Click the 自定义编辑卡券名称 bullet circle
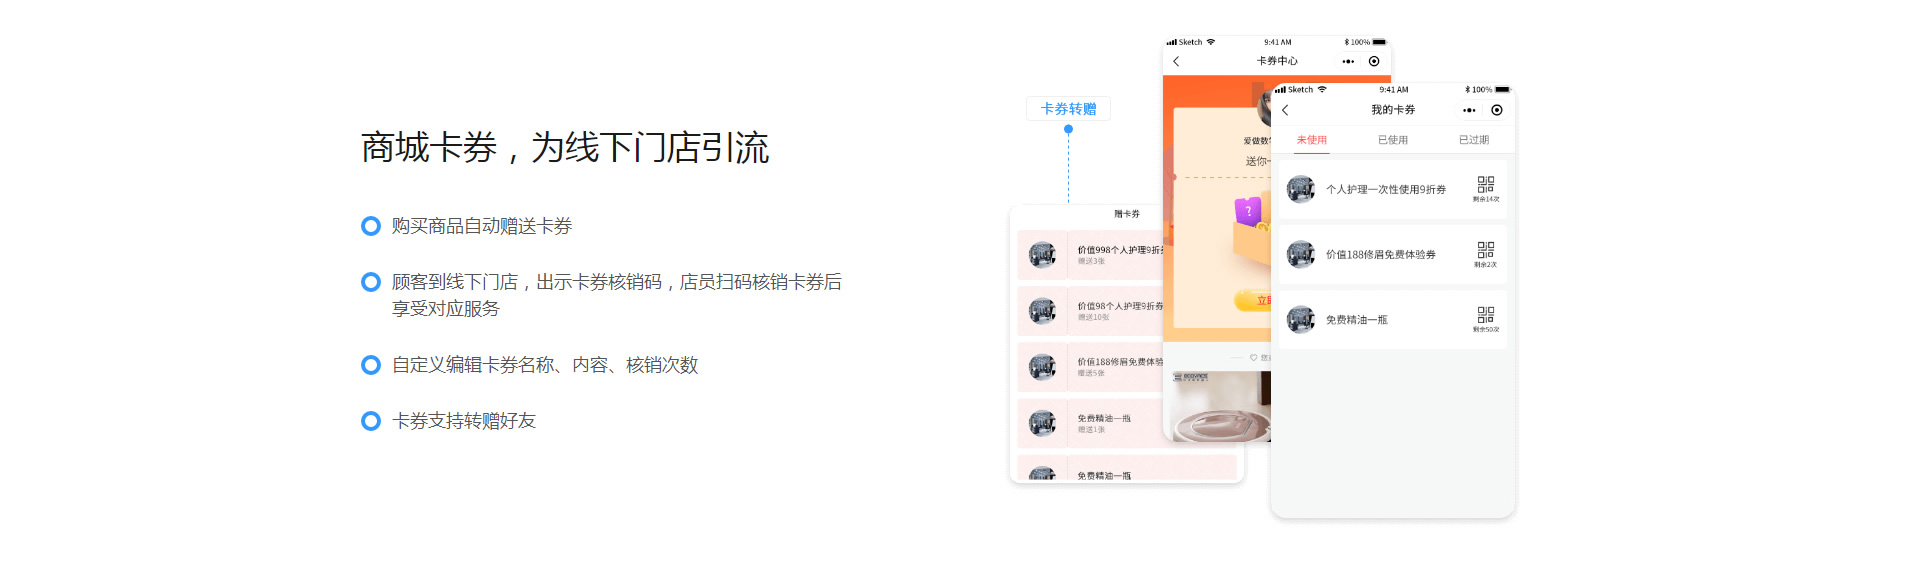 (x=371, y=365)
